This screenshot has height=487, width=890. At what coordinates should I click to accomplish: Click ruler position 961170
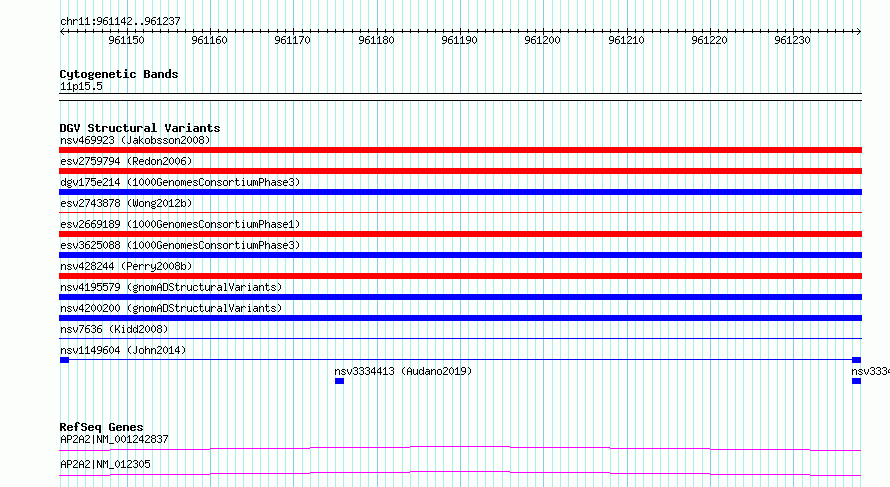tap(292, 40)
